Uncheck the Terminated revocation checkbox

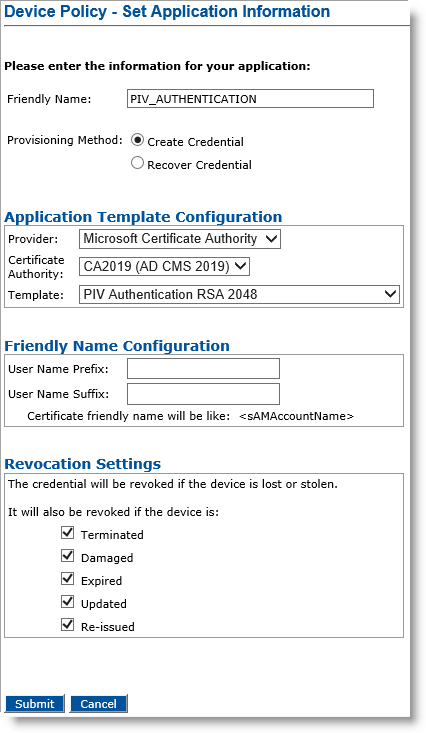[x=68, y=532]
